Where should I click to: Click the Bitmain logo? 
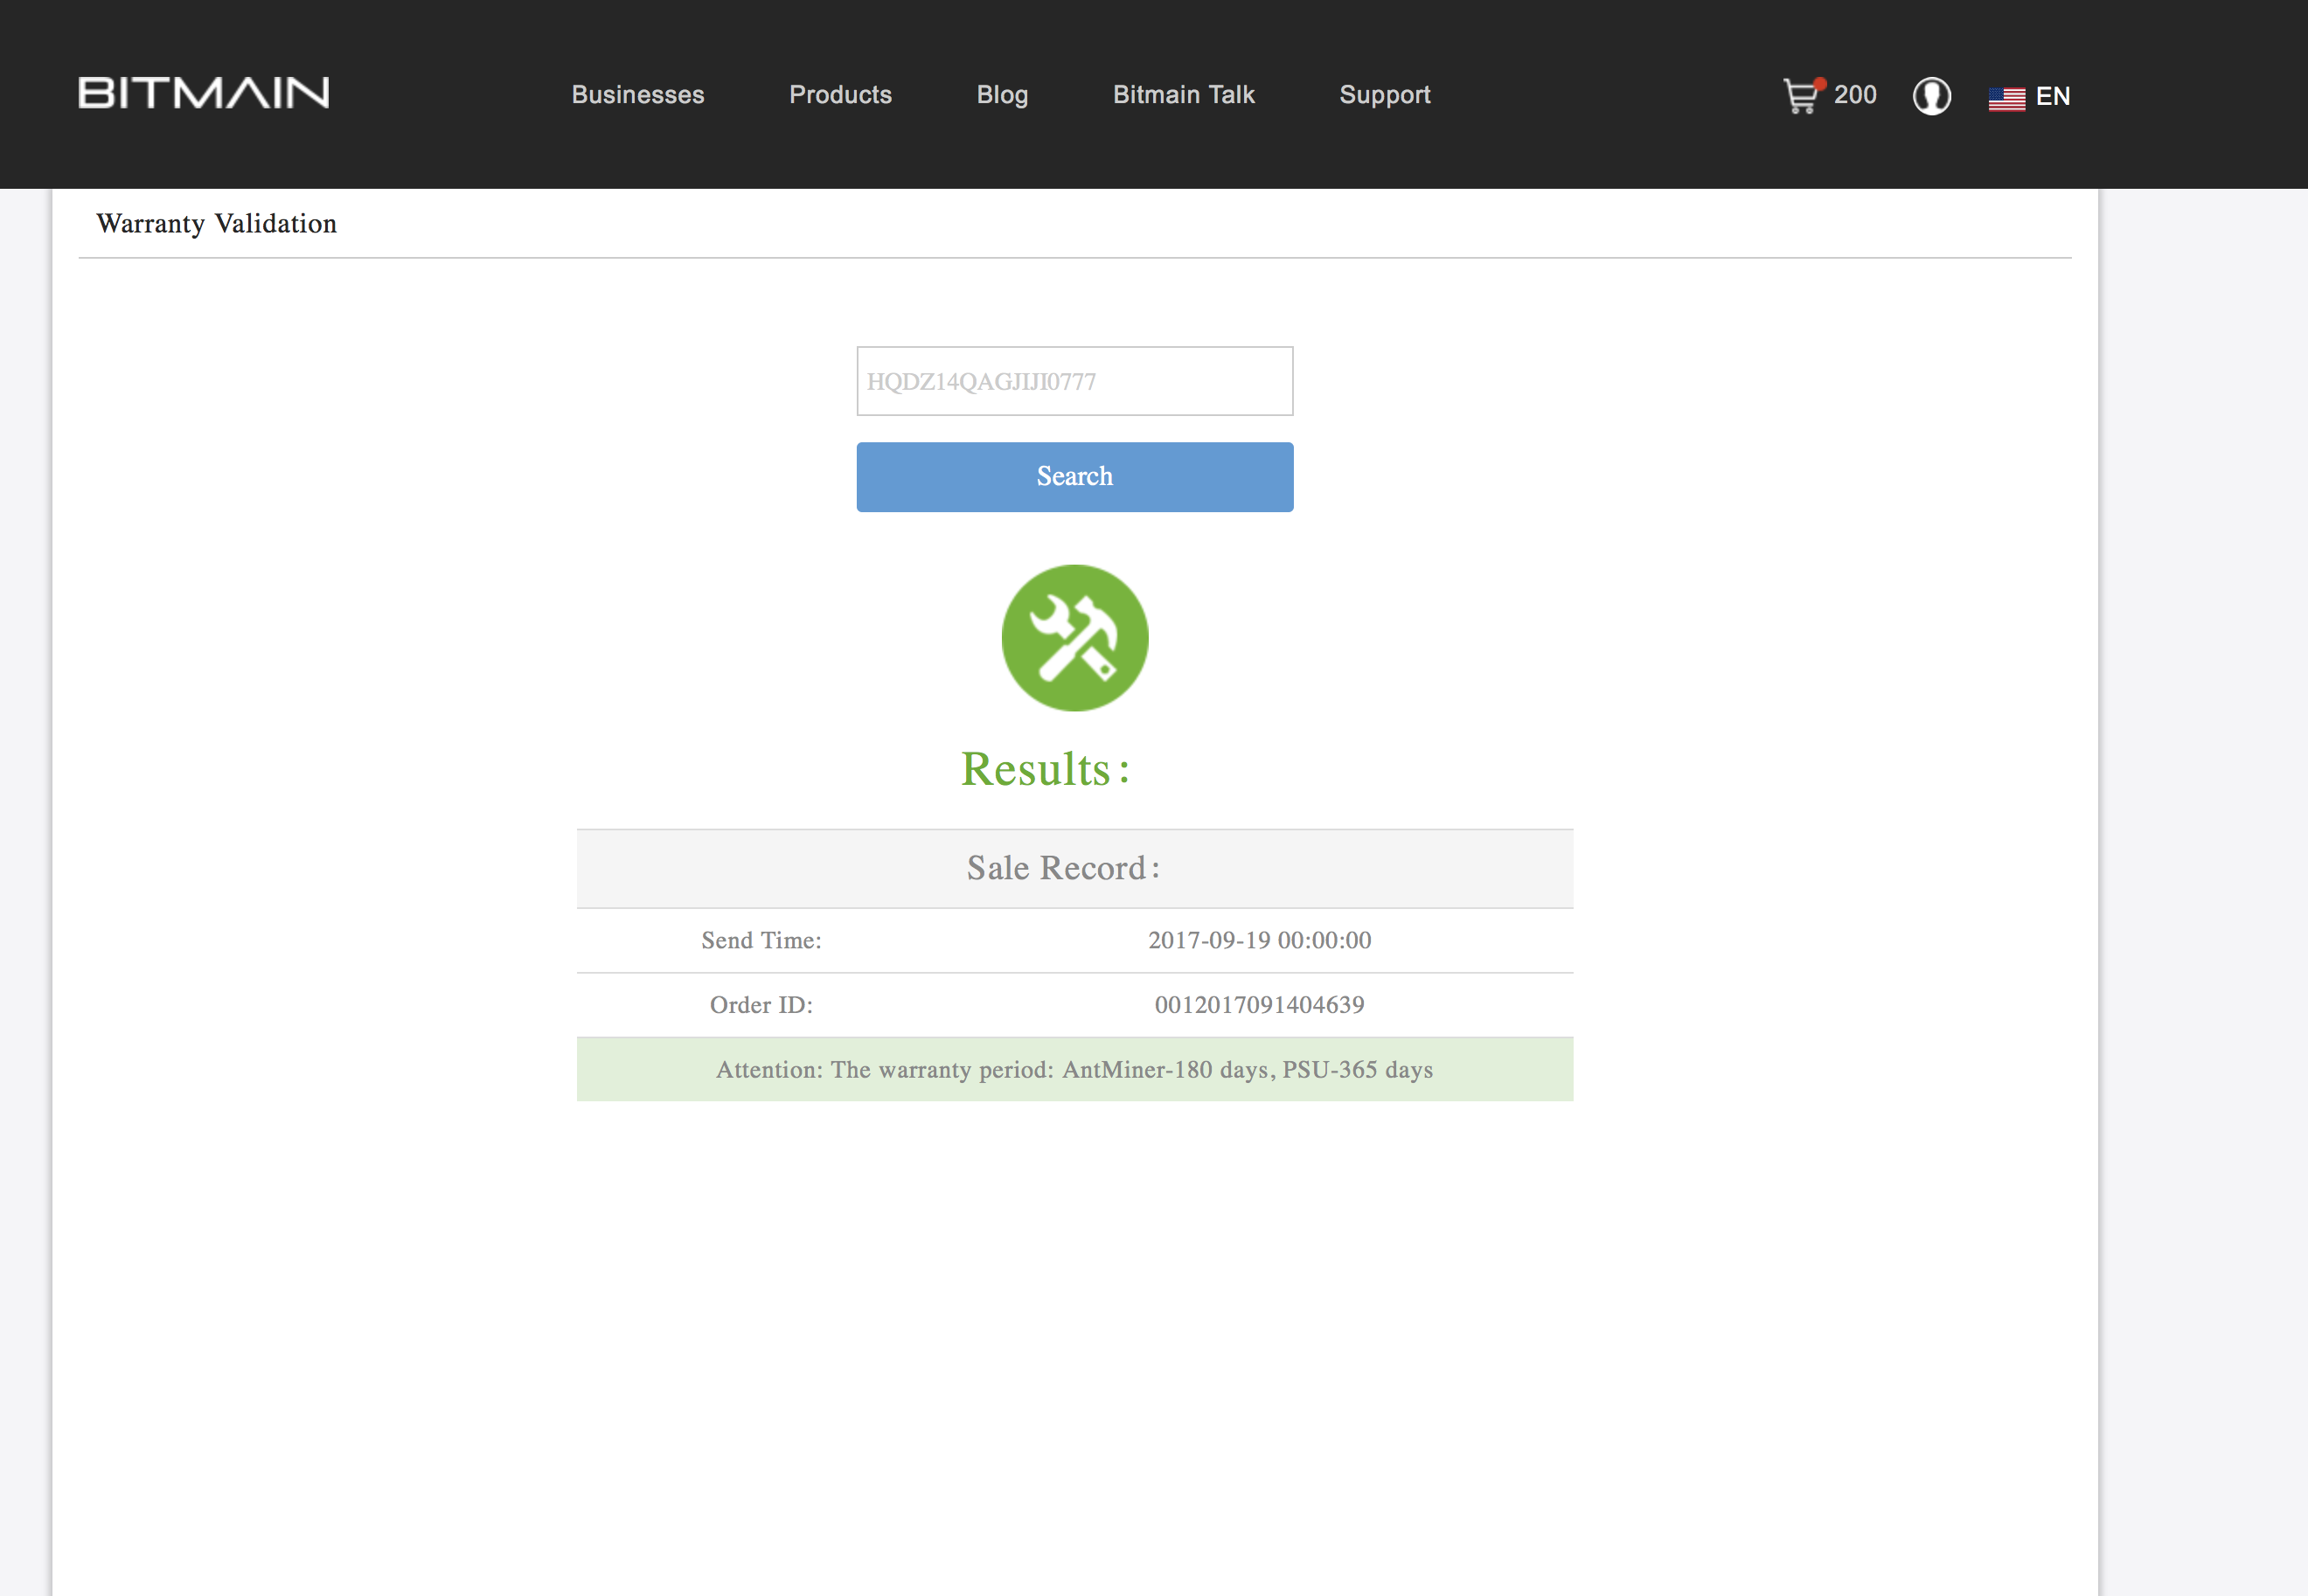[x=204, y=94]
